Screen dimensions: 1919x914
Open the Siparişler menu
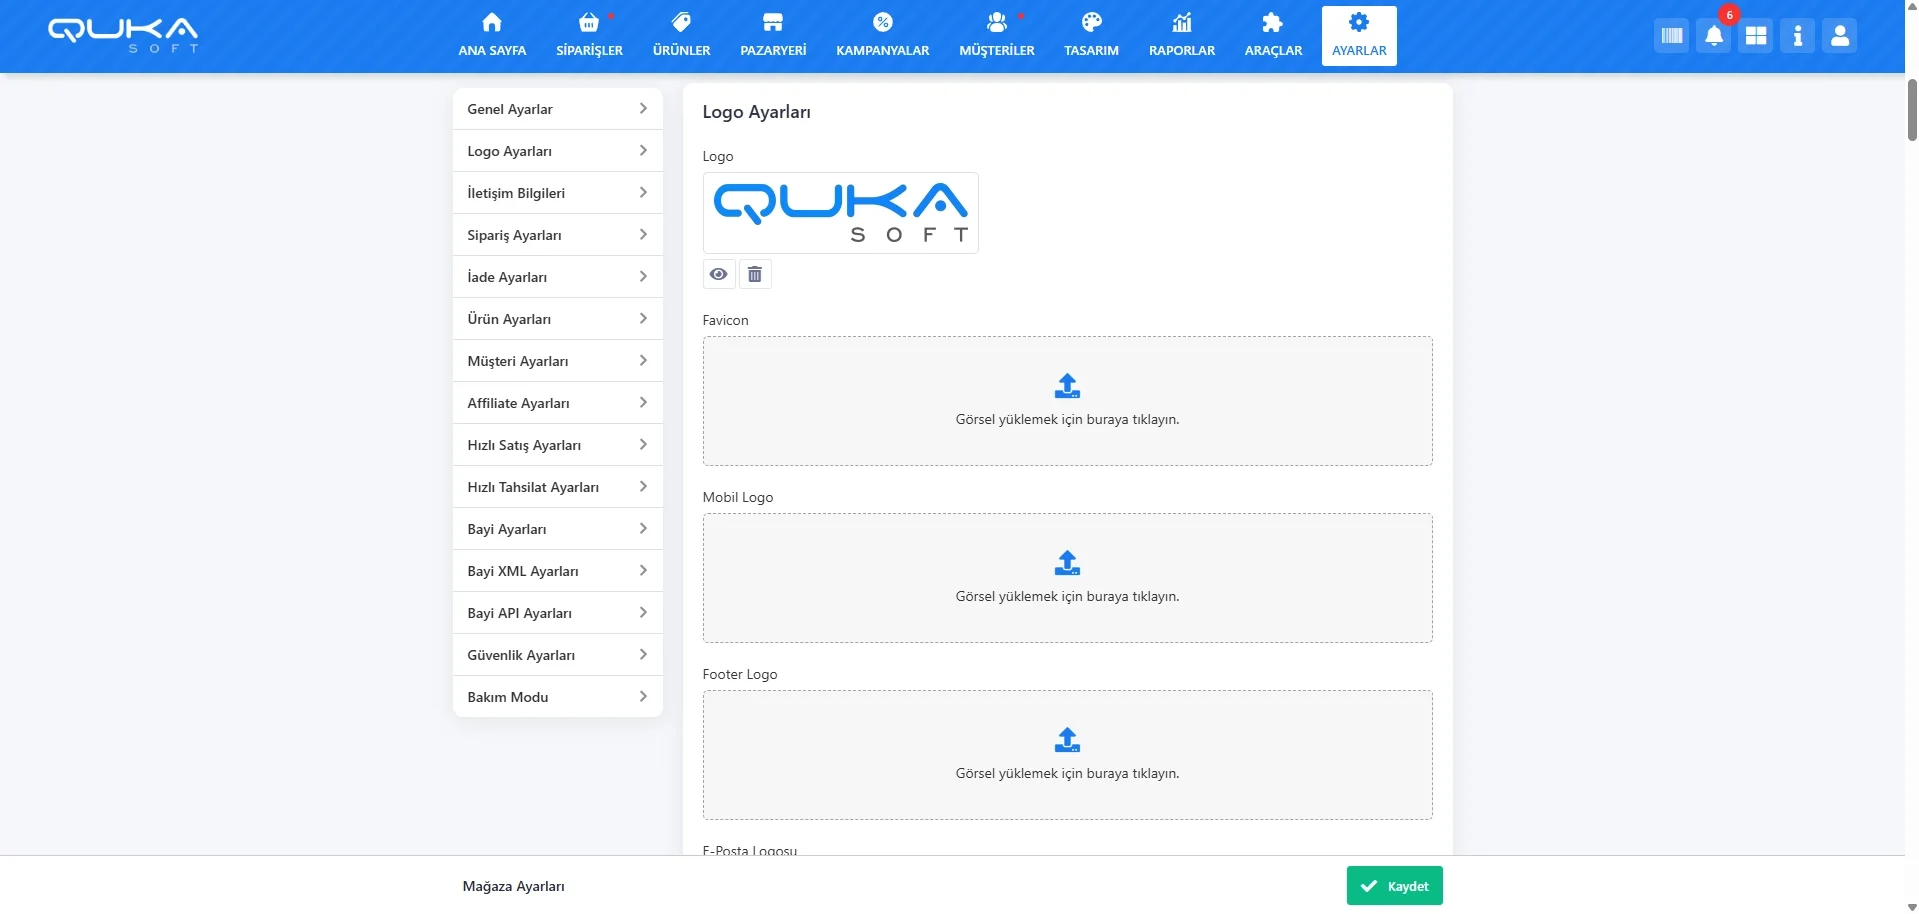tap(589, 36)
